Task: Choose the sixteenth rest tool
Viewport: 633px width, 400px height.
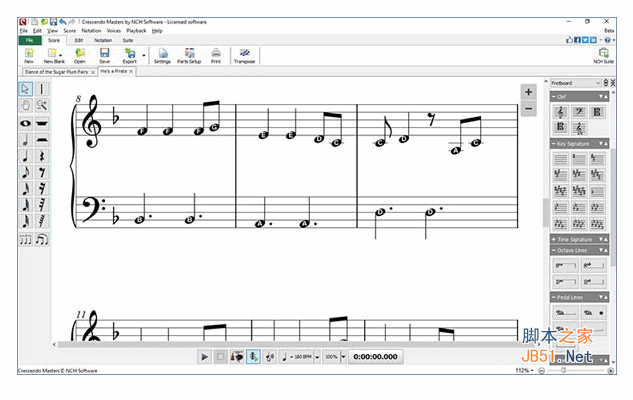Action: click(x=42, y=188)
